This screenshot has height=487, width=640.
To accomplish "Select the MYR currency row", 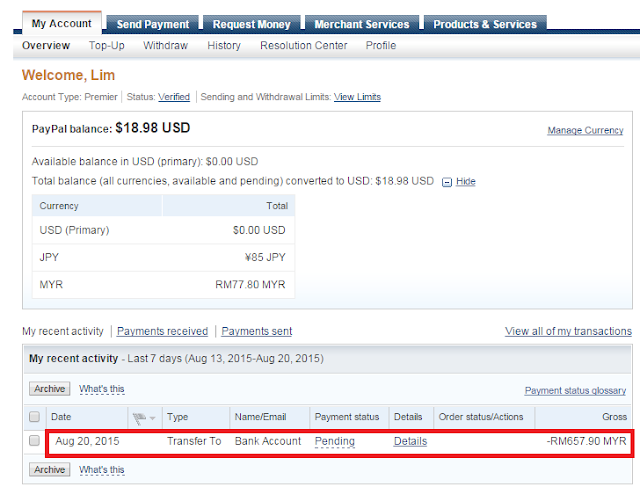I will click(163, 285).
